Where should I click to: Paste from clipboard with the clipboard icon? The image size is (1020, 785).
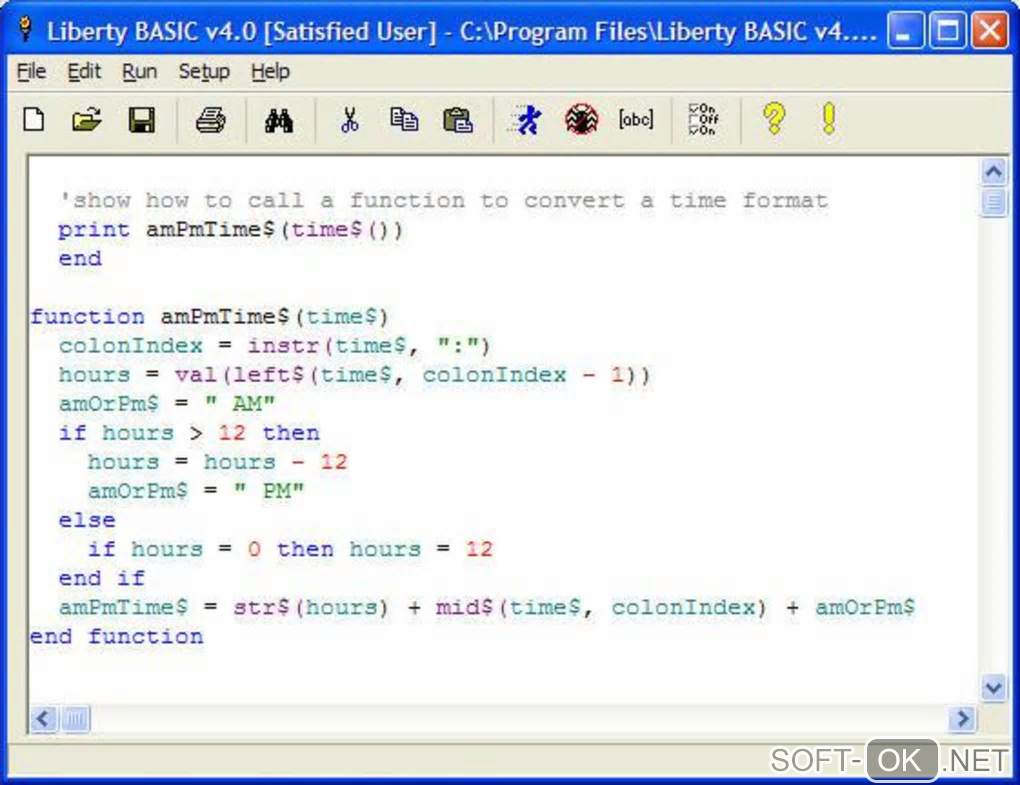click(x=457, y=120)
